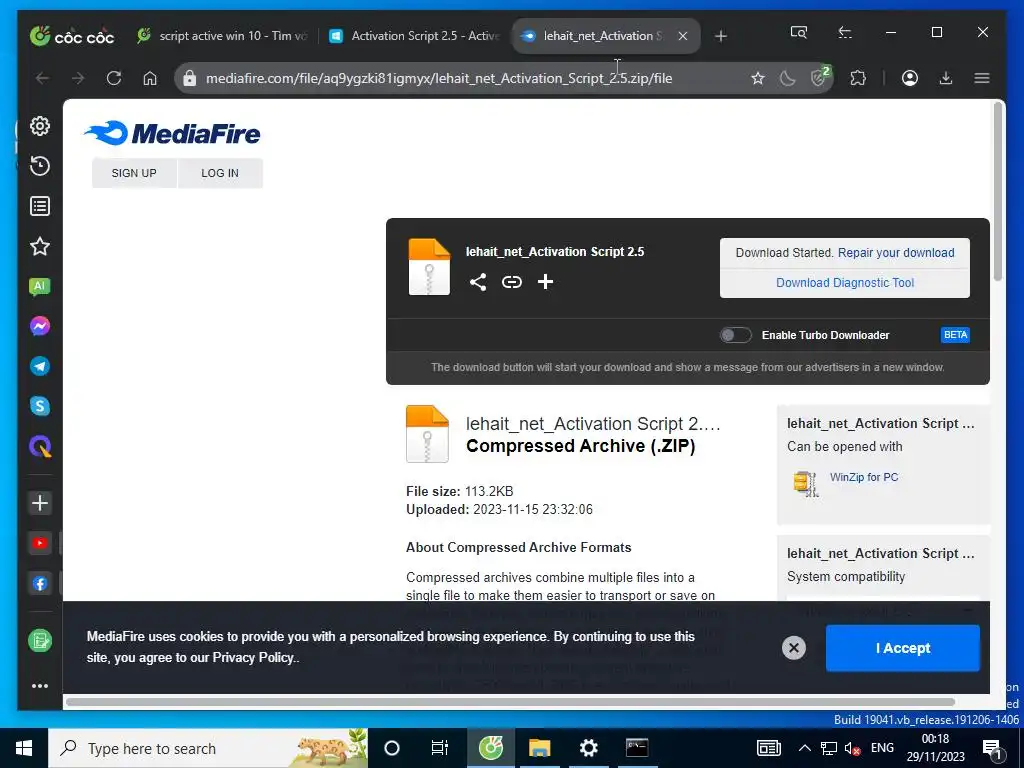Enable Turbo Downloader switch
This screenshot has width=1024, height=768.
(735, 335)
